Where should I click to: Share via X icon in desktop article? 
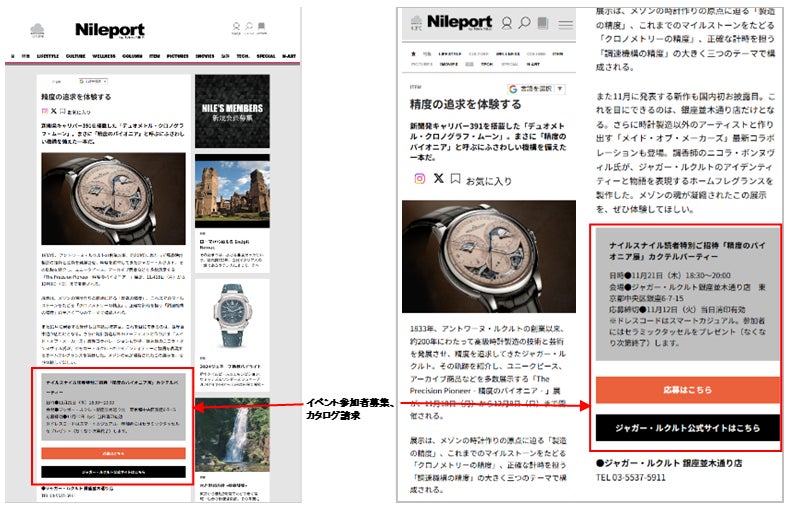coord(53,111)
